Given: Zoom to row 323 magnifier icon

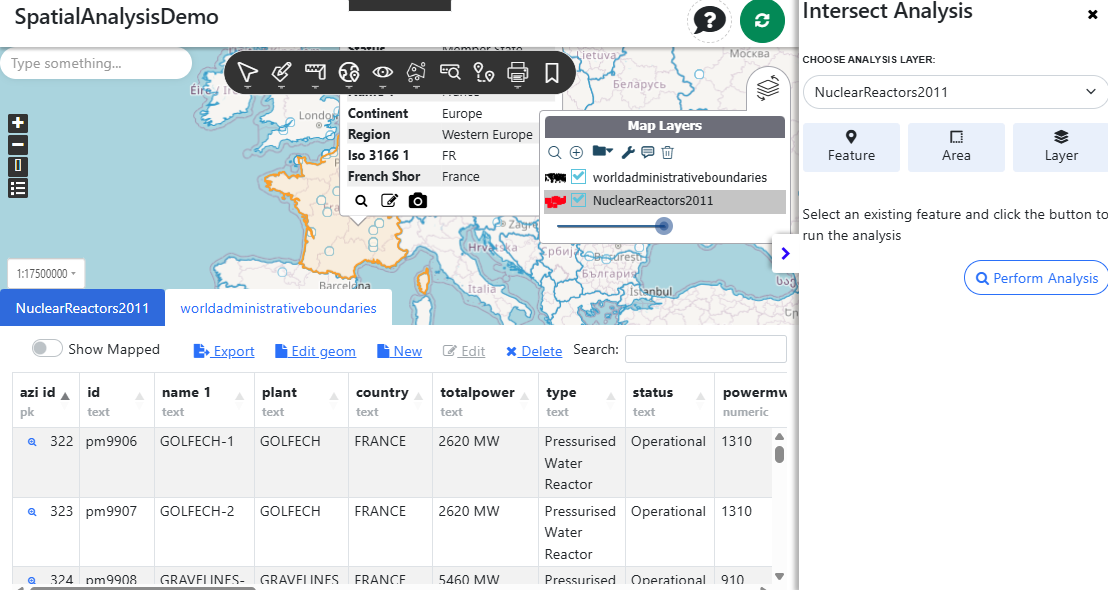Looking at the screenshot, I should 32,512.
